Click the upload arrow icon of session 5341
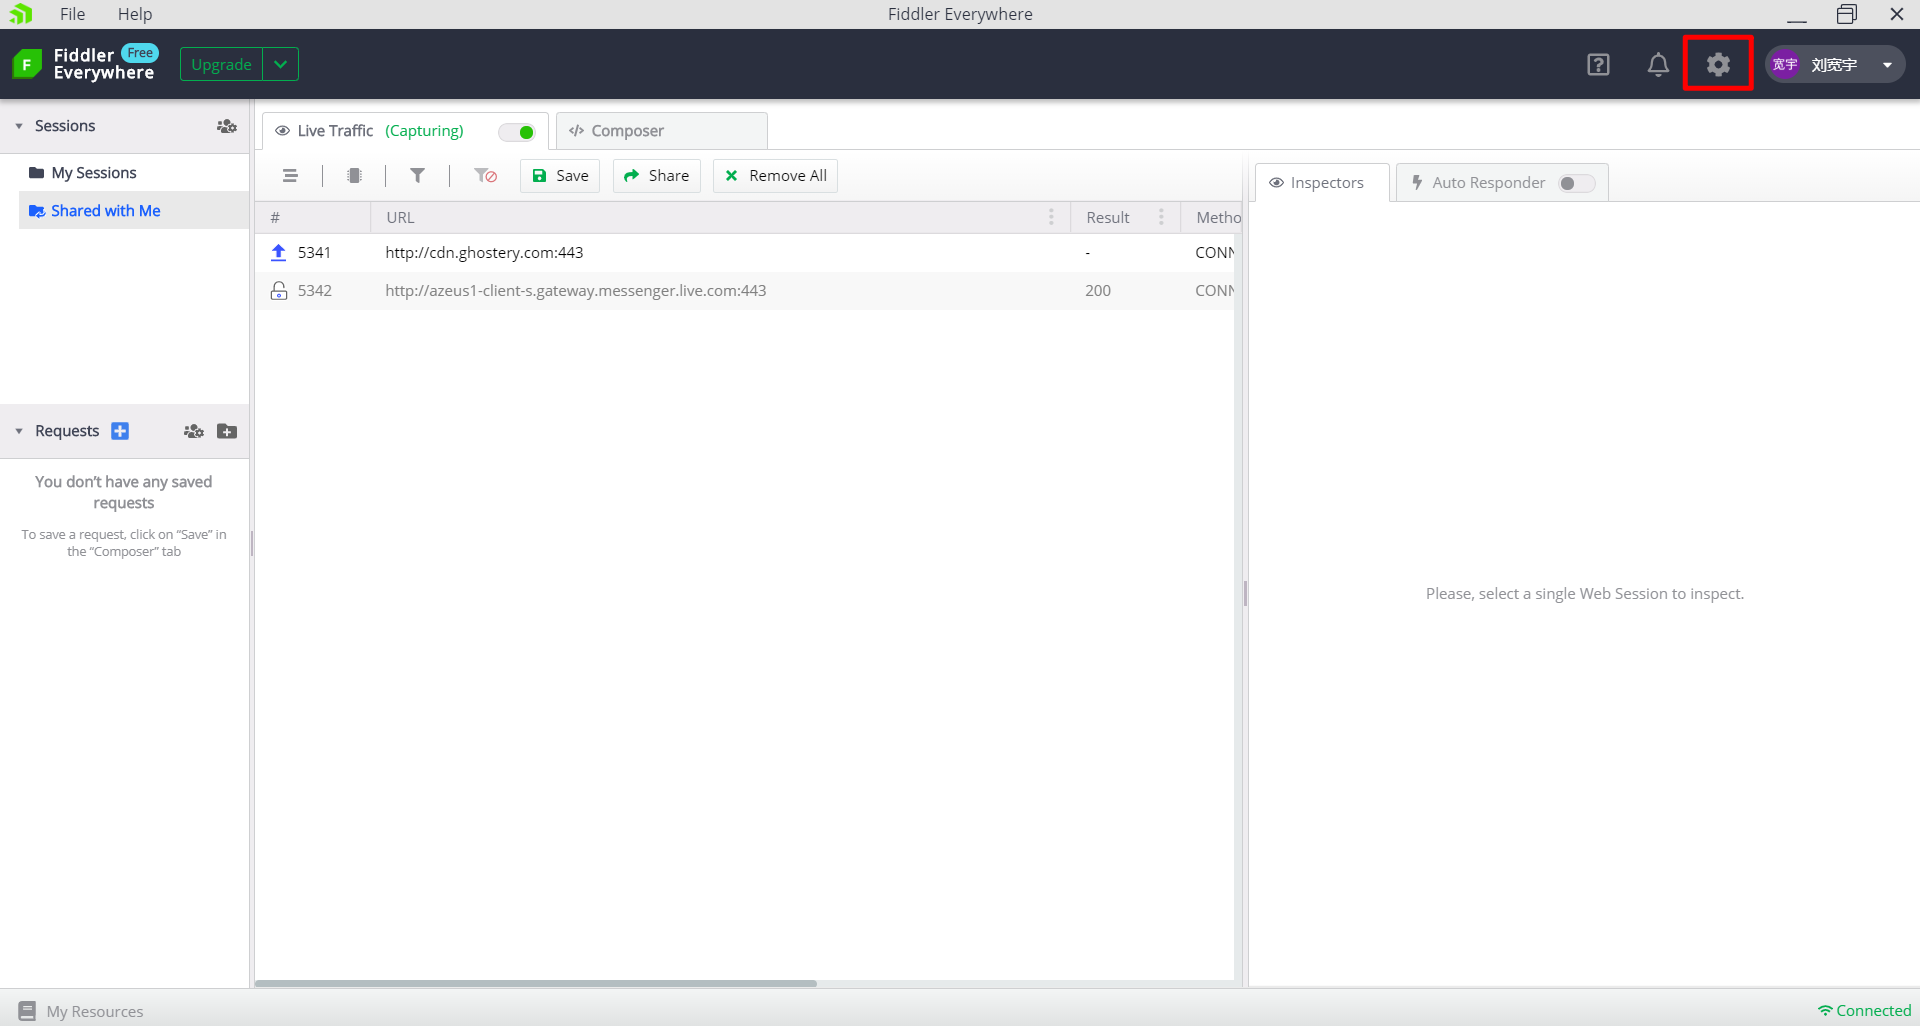This screenshot has width=1920, height=1026. pyautogui.click(x=279, y=253)
